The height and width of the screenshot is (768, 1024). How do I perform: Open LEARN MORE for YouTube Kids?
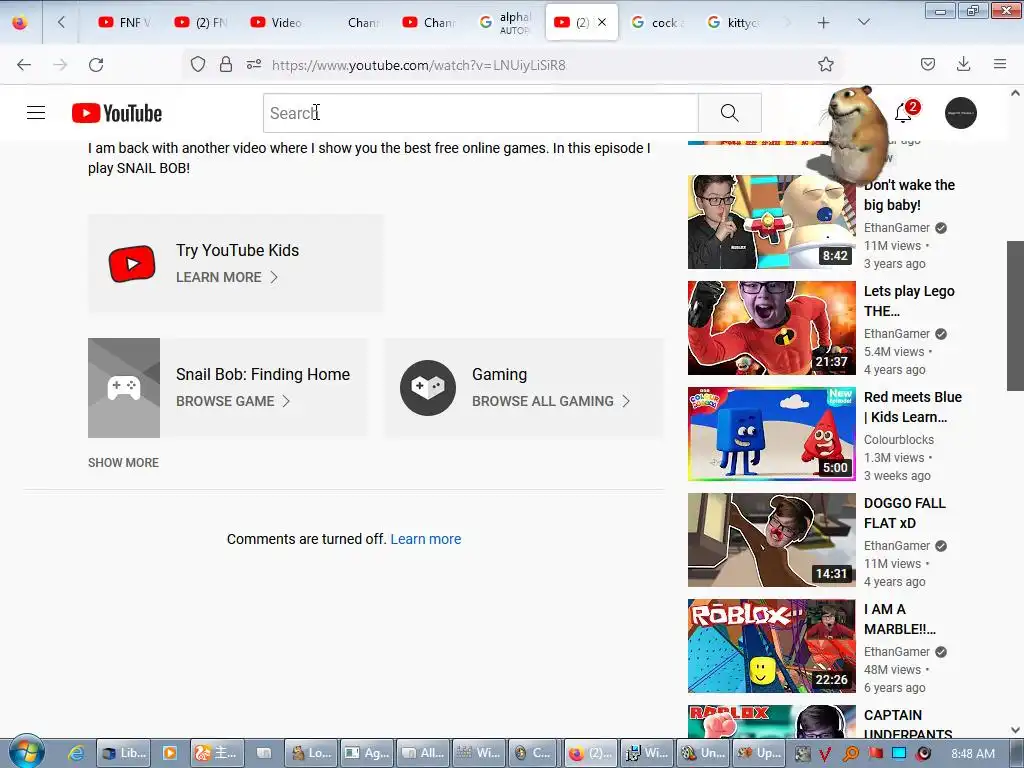tap(227, 277)
